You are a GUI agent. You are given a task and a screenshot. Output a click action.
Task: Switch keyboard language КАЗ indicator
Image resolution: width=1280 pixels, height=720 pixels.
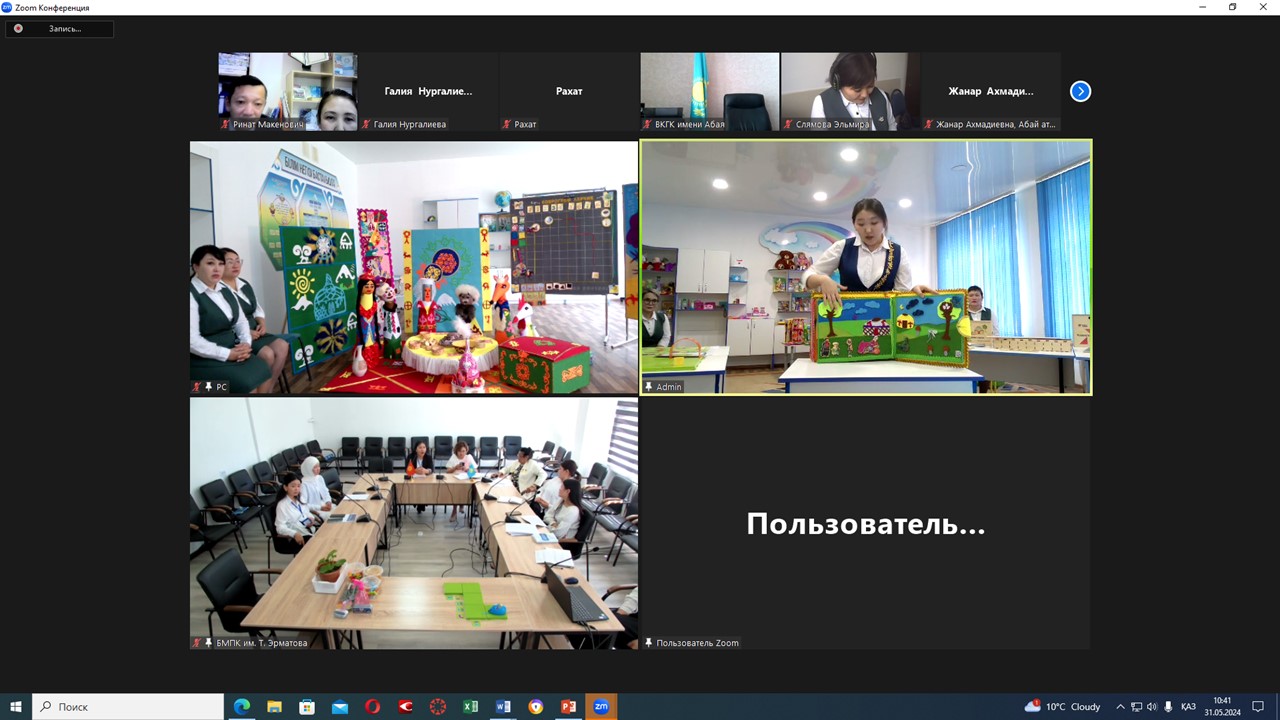click(1188, 707)
